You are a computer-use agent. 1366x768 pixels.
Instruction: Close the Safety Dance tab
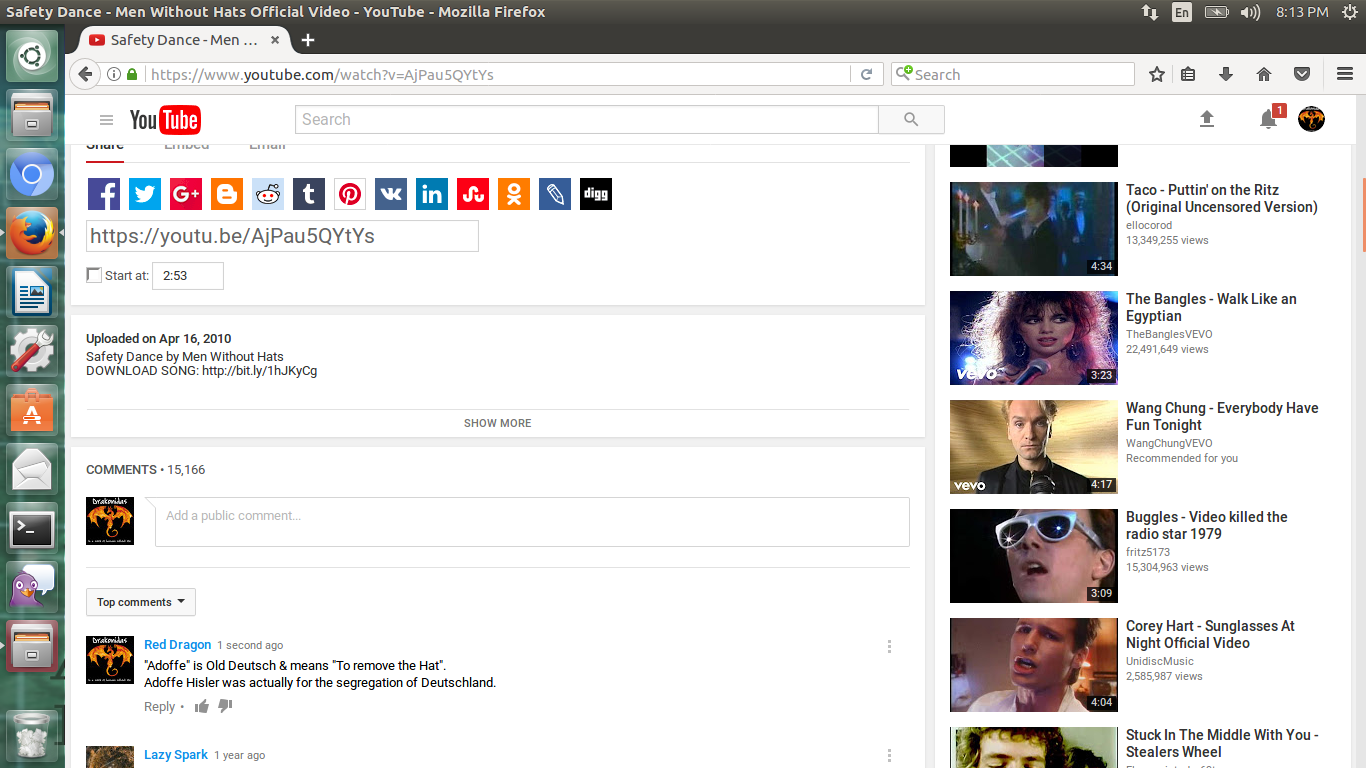[x=277, y=40]
